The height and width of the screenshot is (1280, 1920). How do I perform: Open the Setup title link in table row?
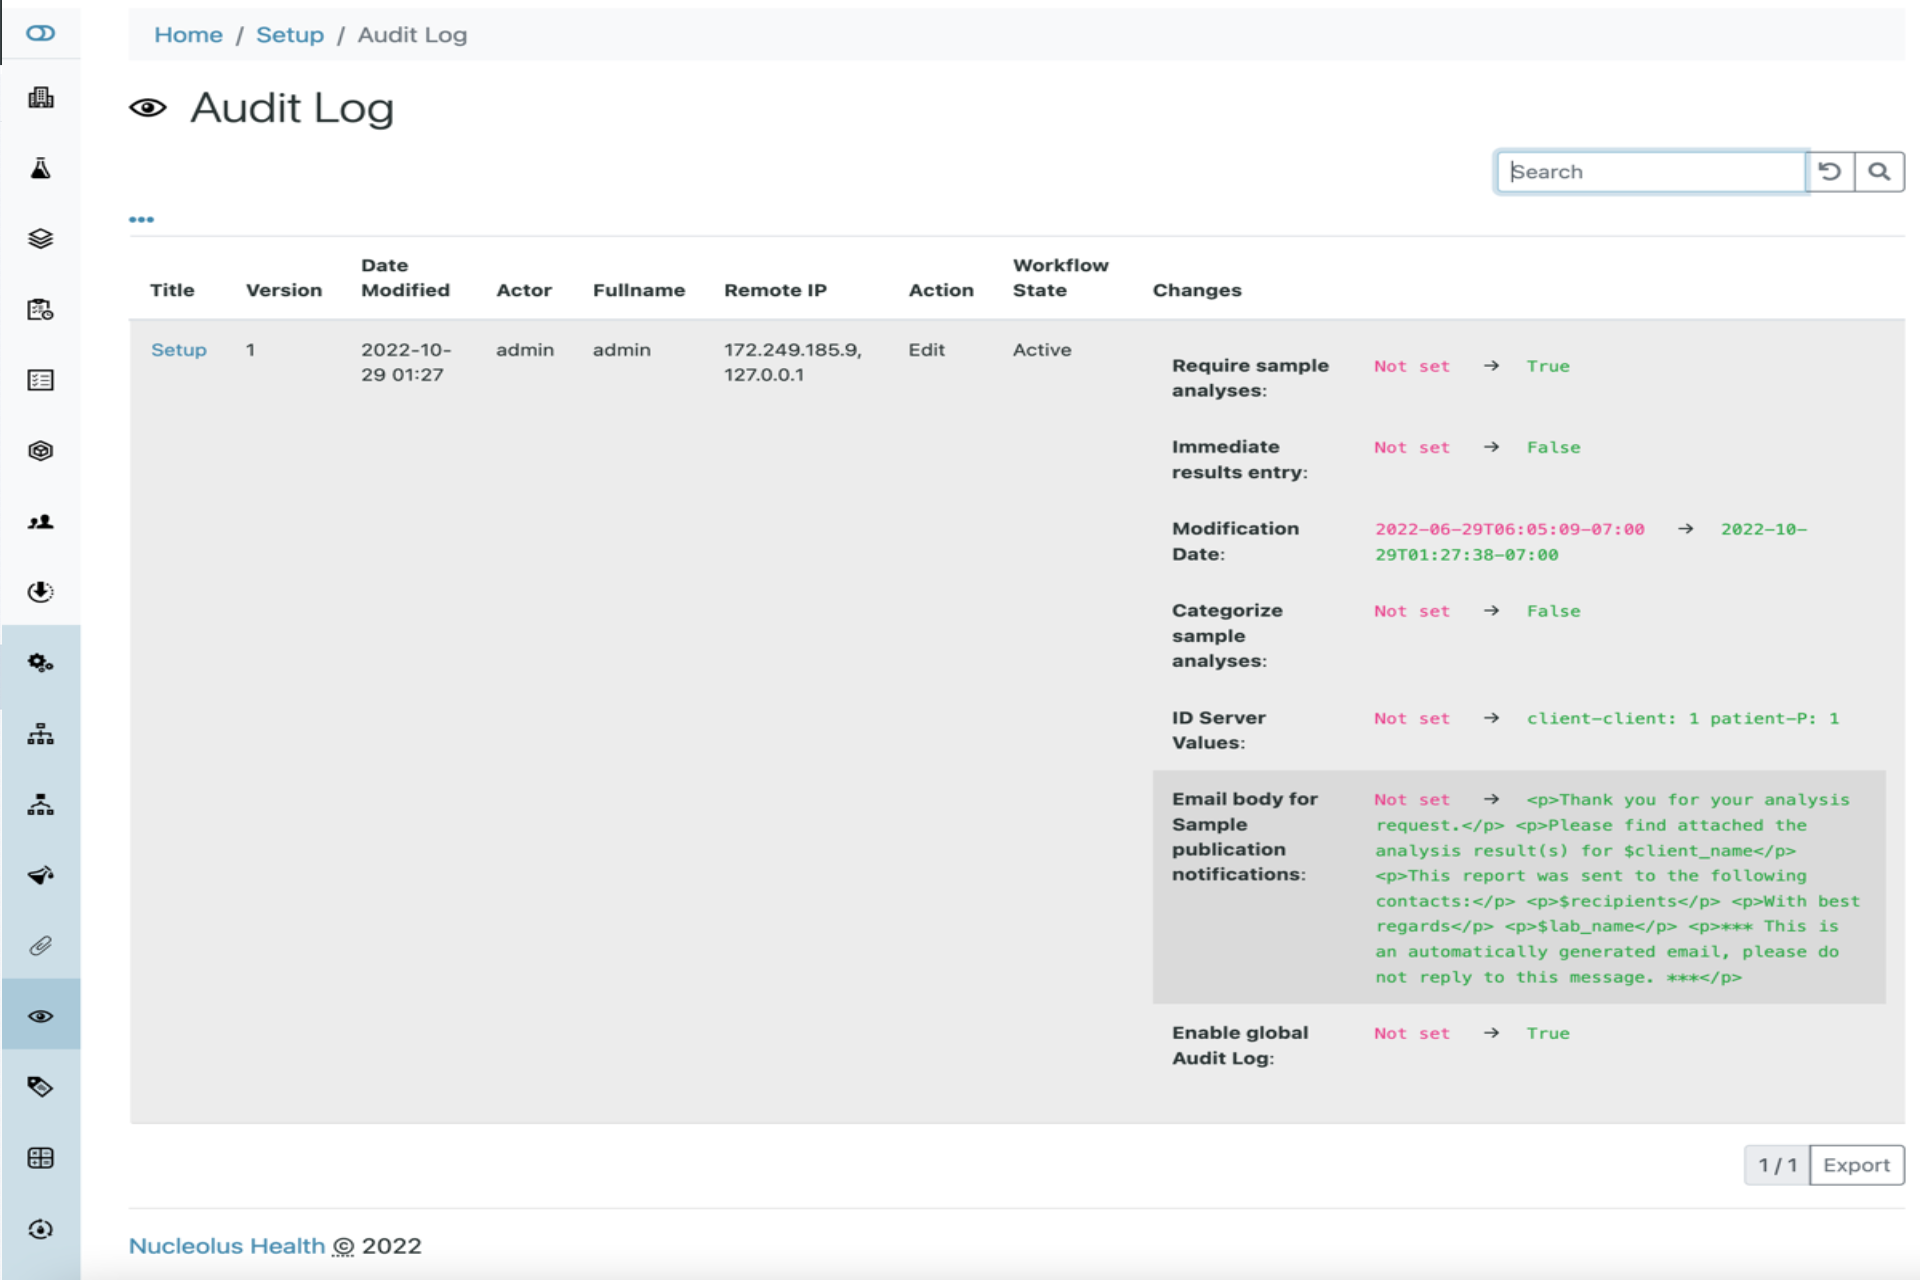coord(178,350)
